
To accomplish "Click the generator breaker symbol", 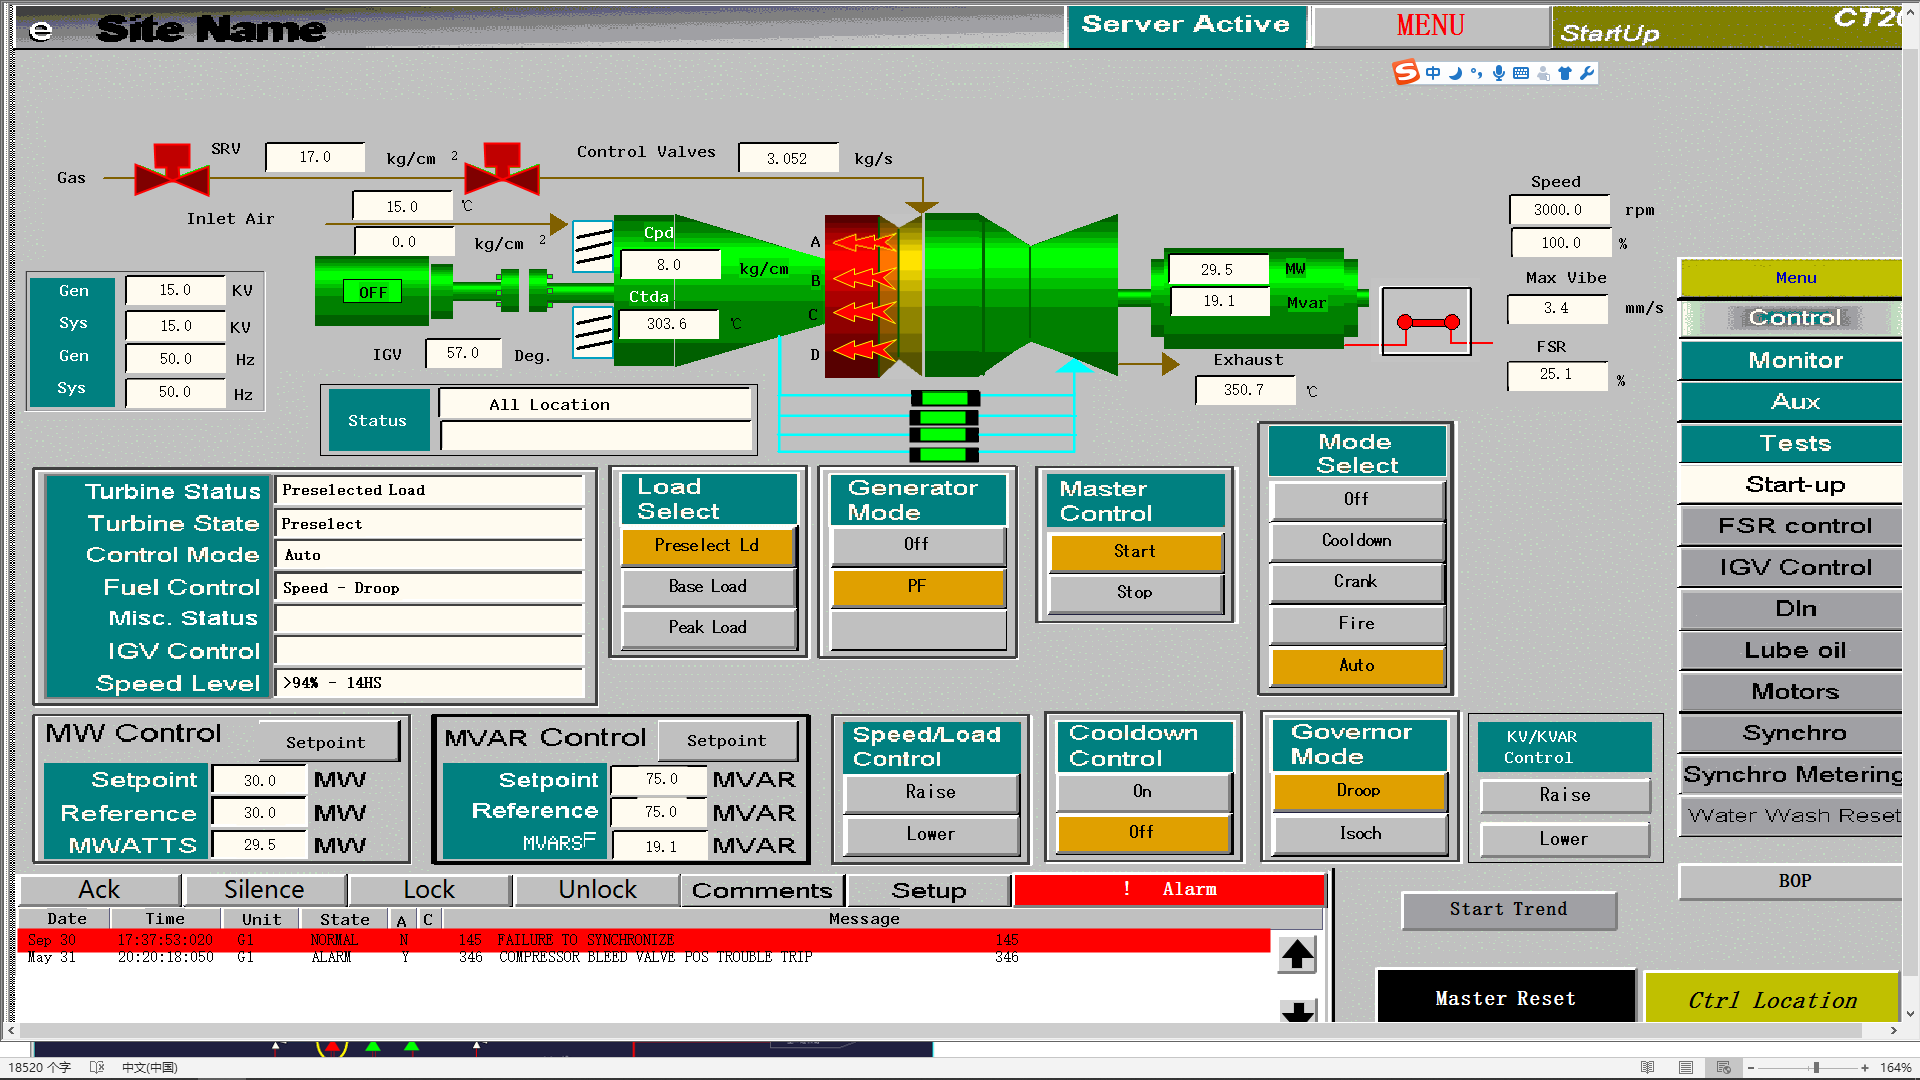I will coord(1427,322).
